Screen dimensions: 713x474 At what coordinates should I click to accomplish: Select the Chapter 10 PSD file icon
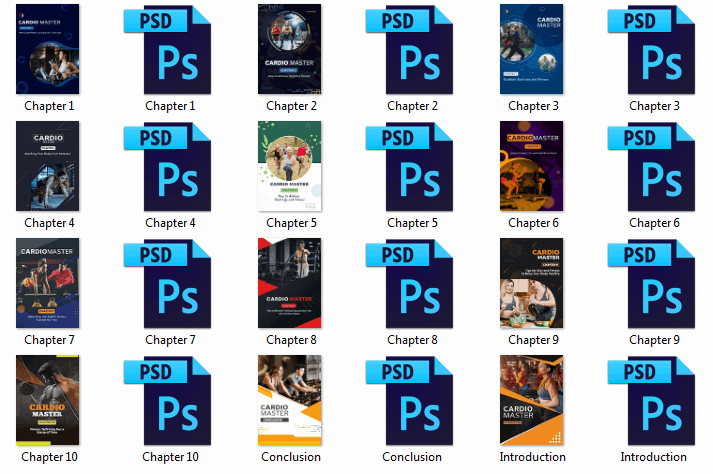pos(168,401)
